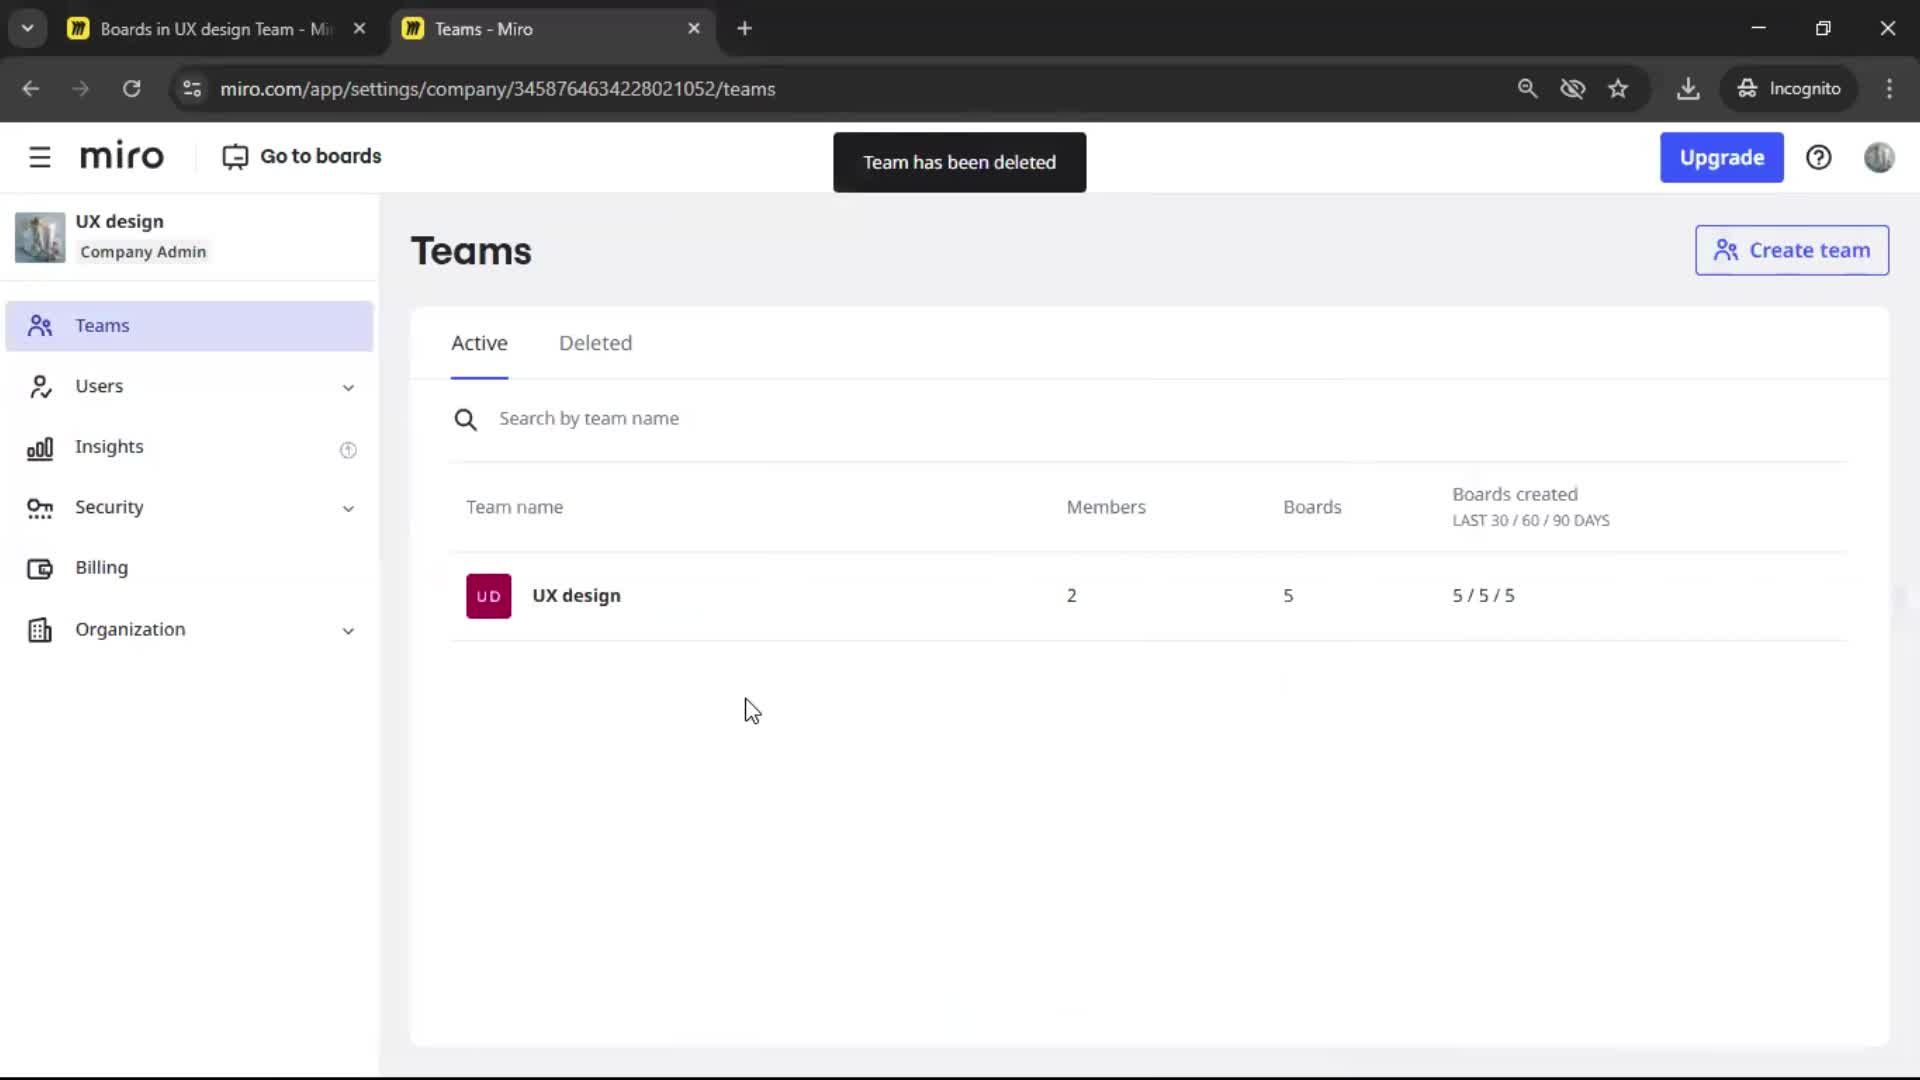
Task: Open the user profile avatar
Action: tap(1879, 158)
